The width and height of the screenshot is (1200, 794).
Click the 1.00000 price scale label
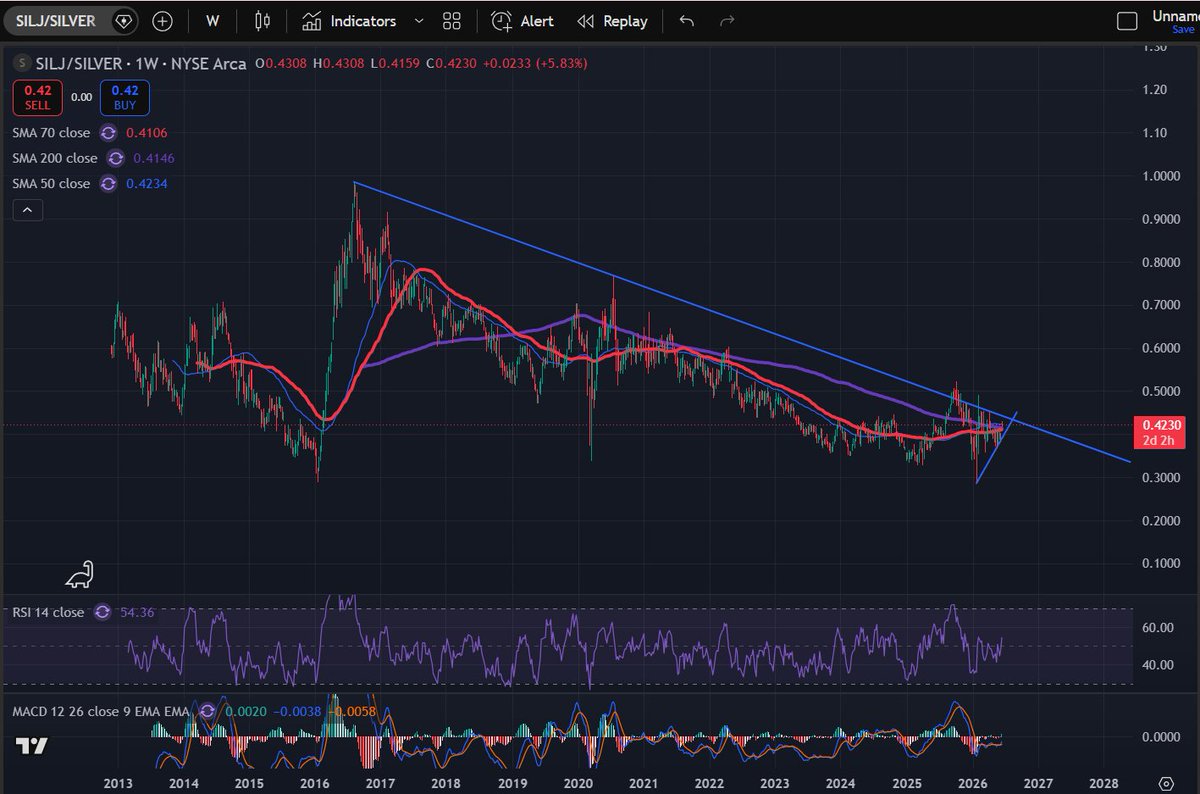1160,176
